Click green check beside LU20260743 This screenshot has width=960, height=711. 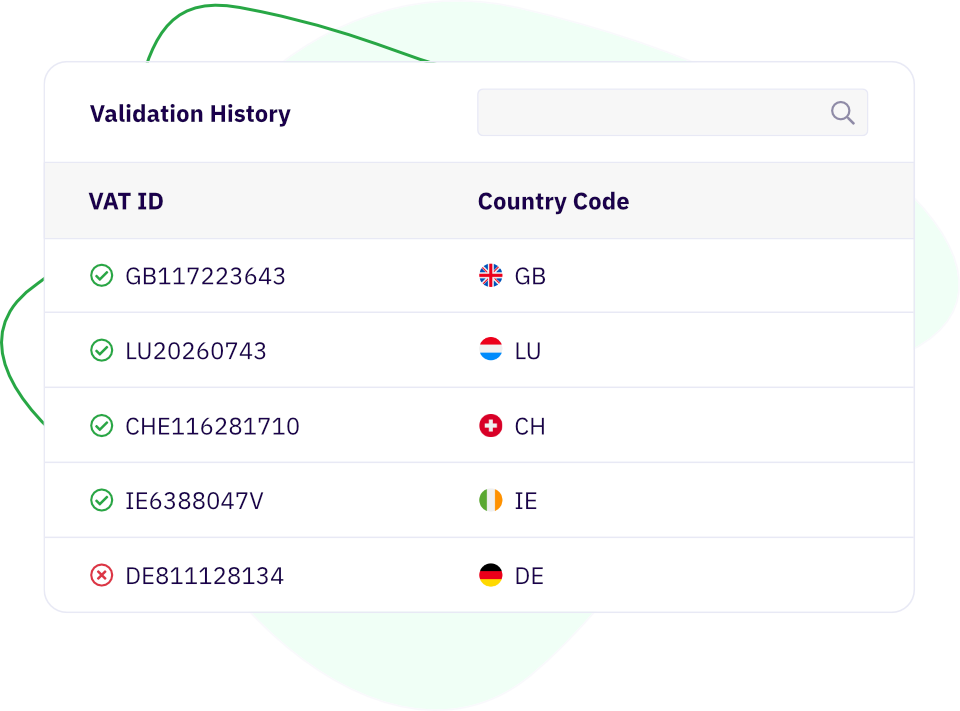101,351
